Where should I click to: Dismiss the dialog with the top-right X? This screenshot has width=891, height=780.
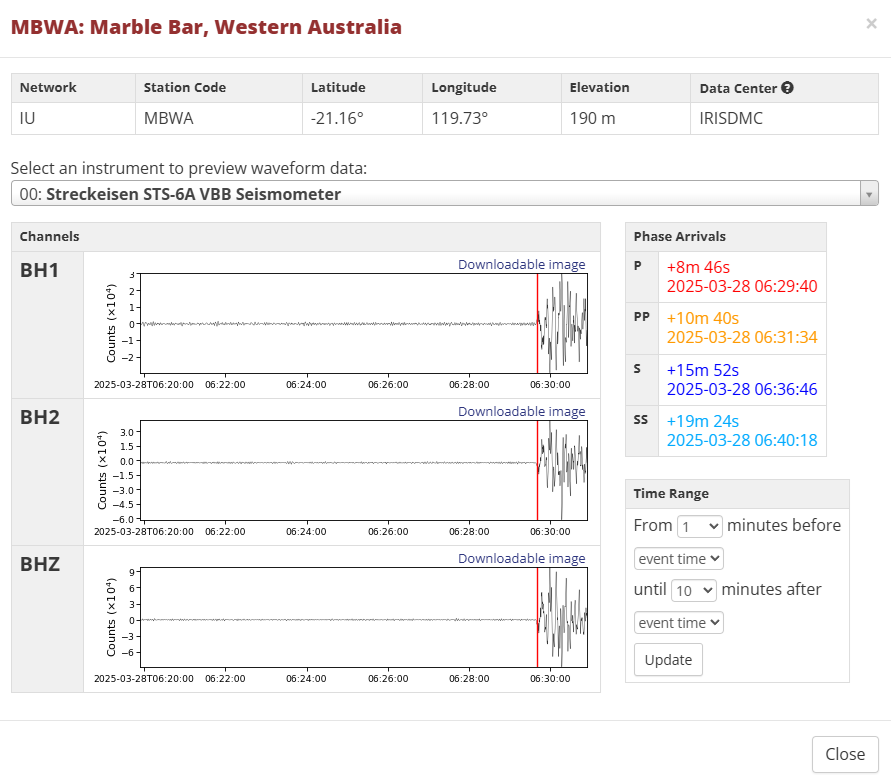871,24
